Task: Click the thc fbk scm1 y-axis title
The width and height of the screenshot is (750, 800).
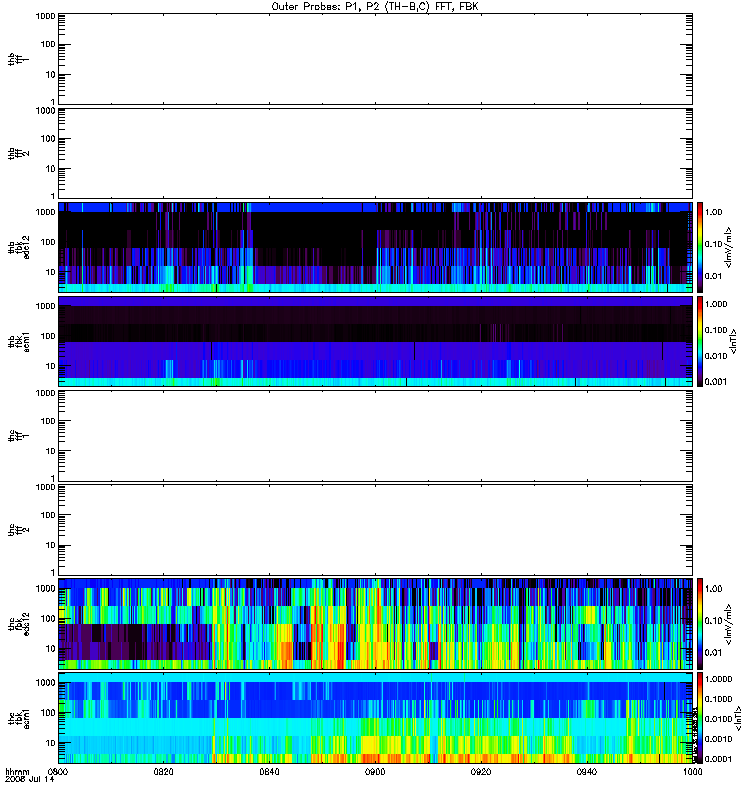Action: 18,718
